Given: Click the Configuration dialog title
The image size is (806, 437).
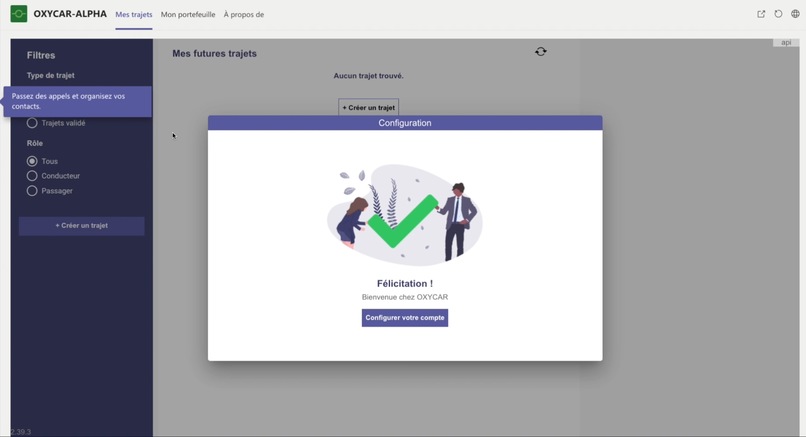Looking at the screenshot, I should pos(405,123).
